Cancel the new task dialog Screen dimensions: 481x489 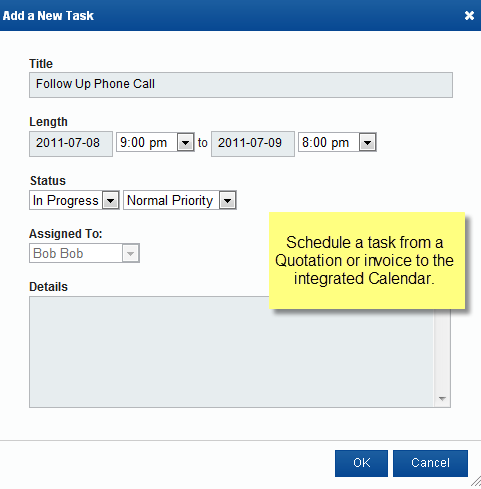(x=430, y=463)
